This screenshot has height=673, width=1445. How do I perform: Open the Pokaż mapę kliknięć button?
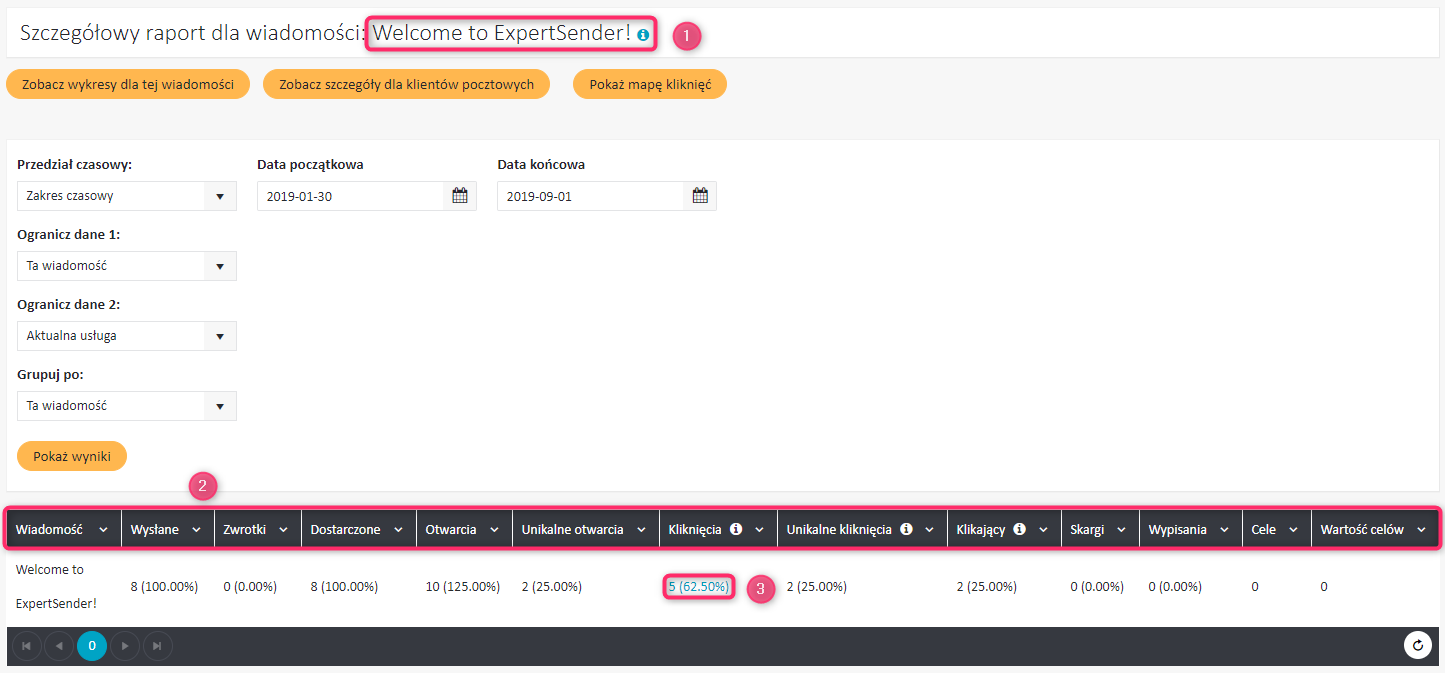coord(650,85)
